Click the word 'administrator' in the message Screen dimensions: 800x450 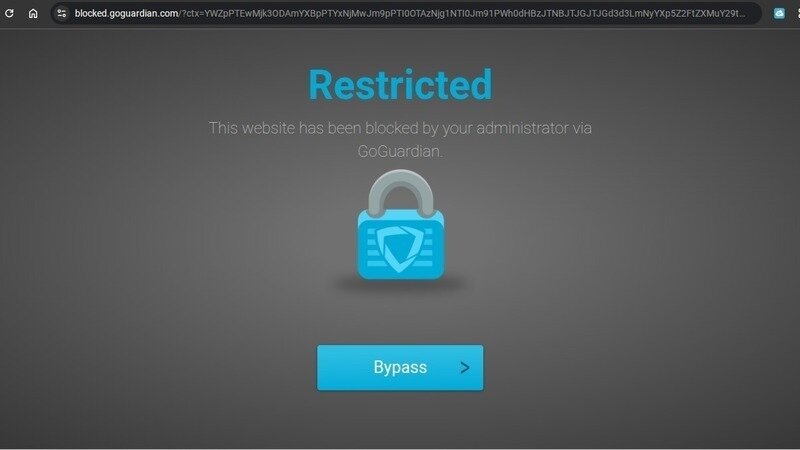tap(522, 128)
